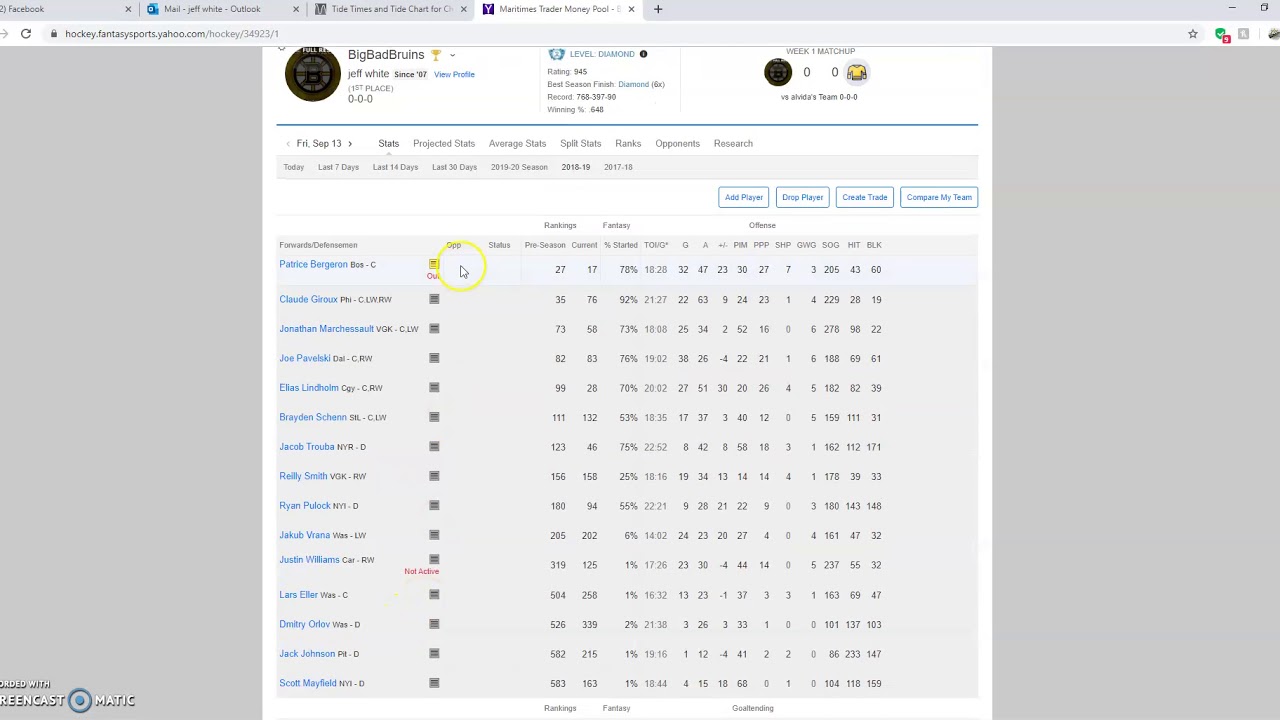
Task: Go to the previous day before Fri, Sep 13
Action: point(288,143)
